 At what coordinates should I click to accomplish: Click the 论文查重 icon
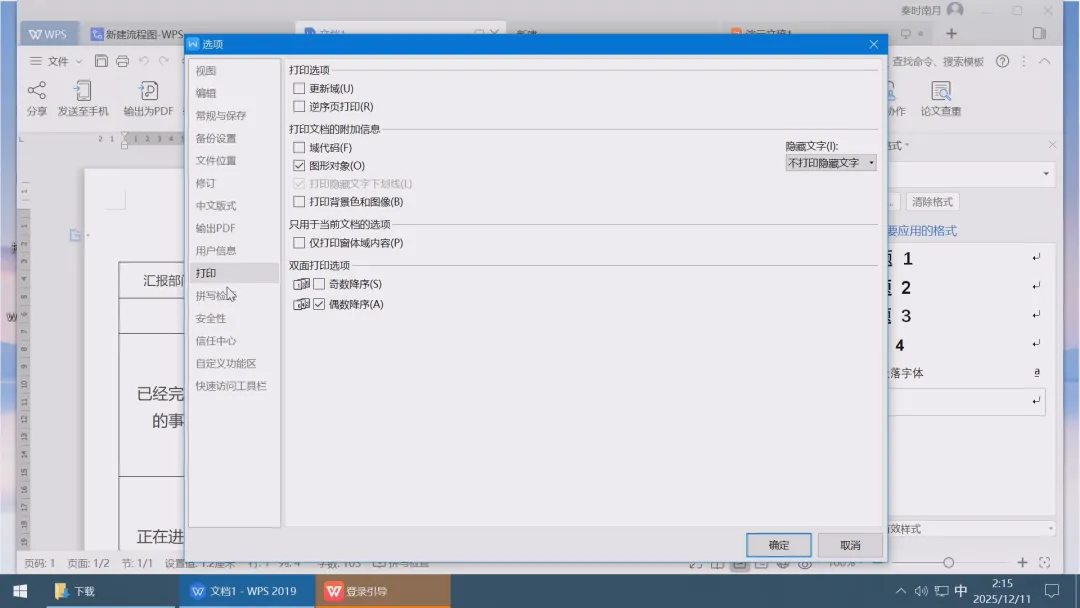941,91
